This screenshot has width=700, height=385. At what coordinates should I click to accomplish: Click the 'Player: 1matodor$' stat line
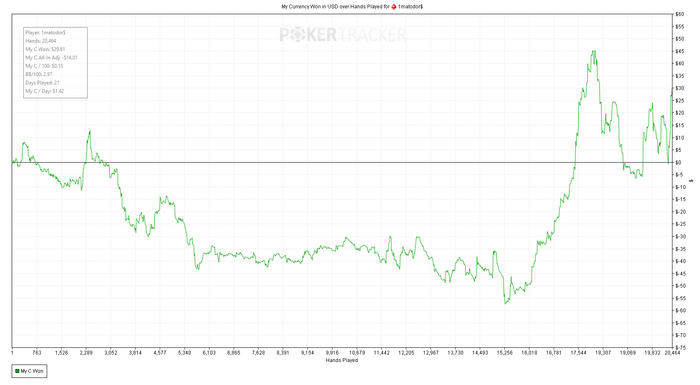(x=46, y=33)
